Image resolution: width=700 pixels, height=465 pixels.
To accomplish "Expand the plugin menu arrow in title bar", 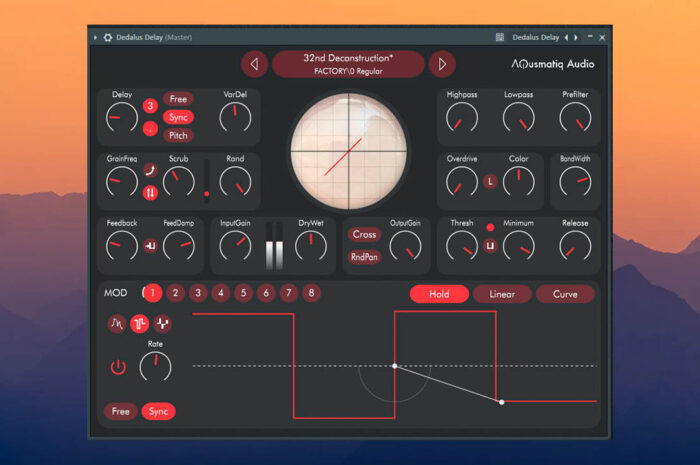I will 96,37.
